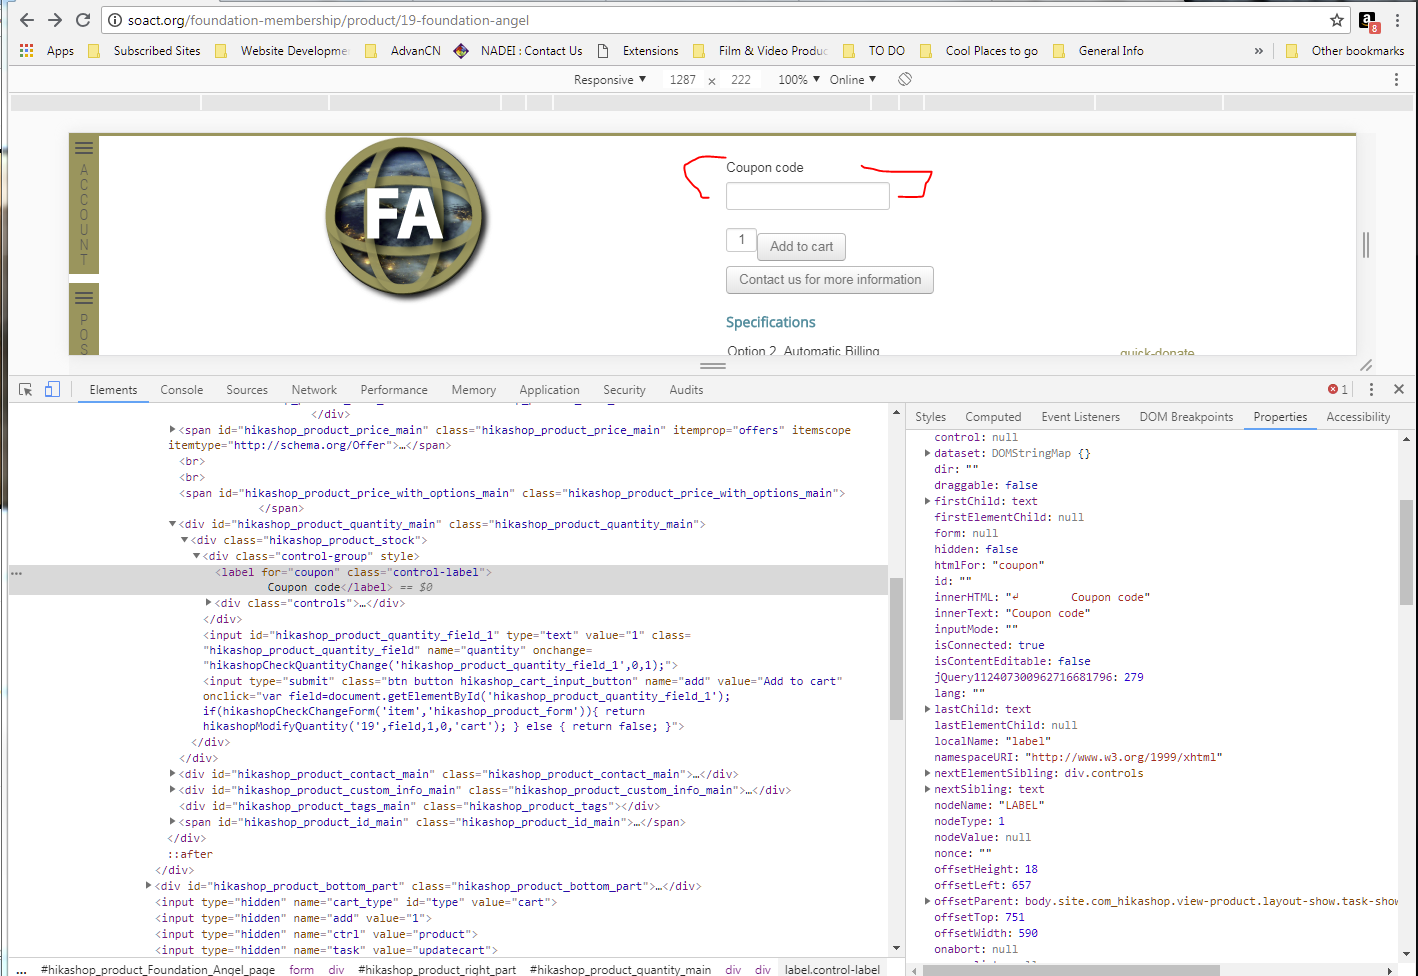
Task: Open the Computed styles tab
Action: (x=992, y=417)
